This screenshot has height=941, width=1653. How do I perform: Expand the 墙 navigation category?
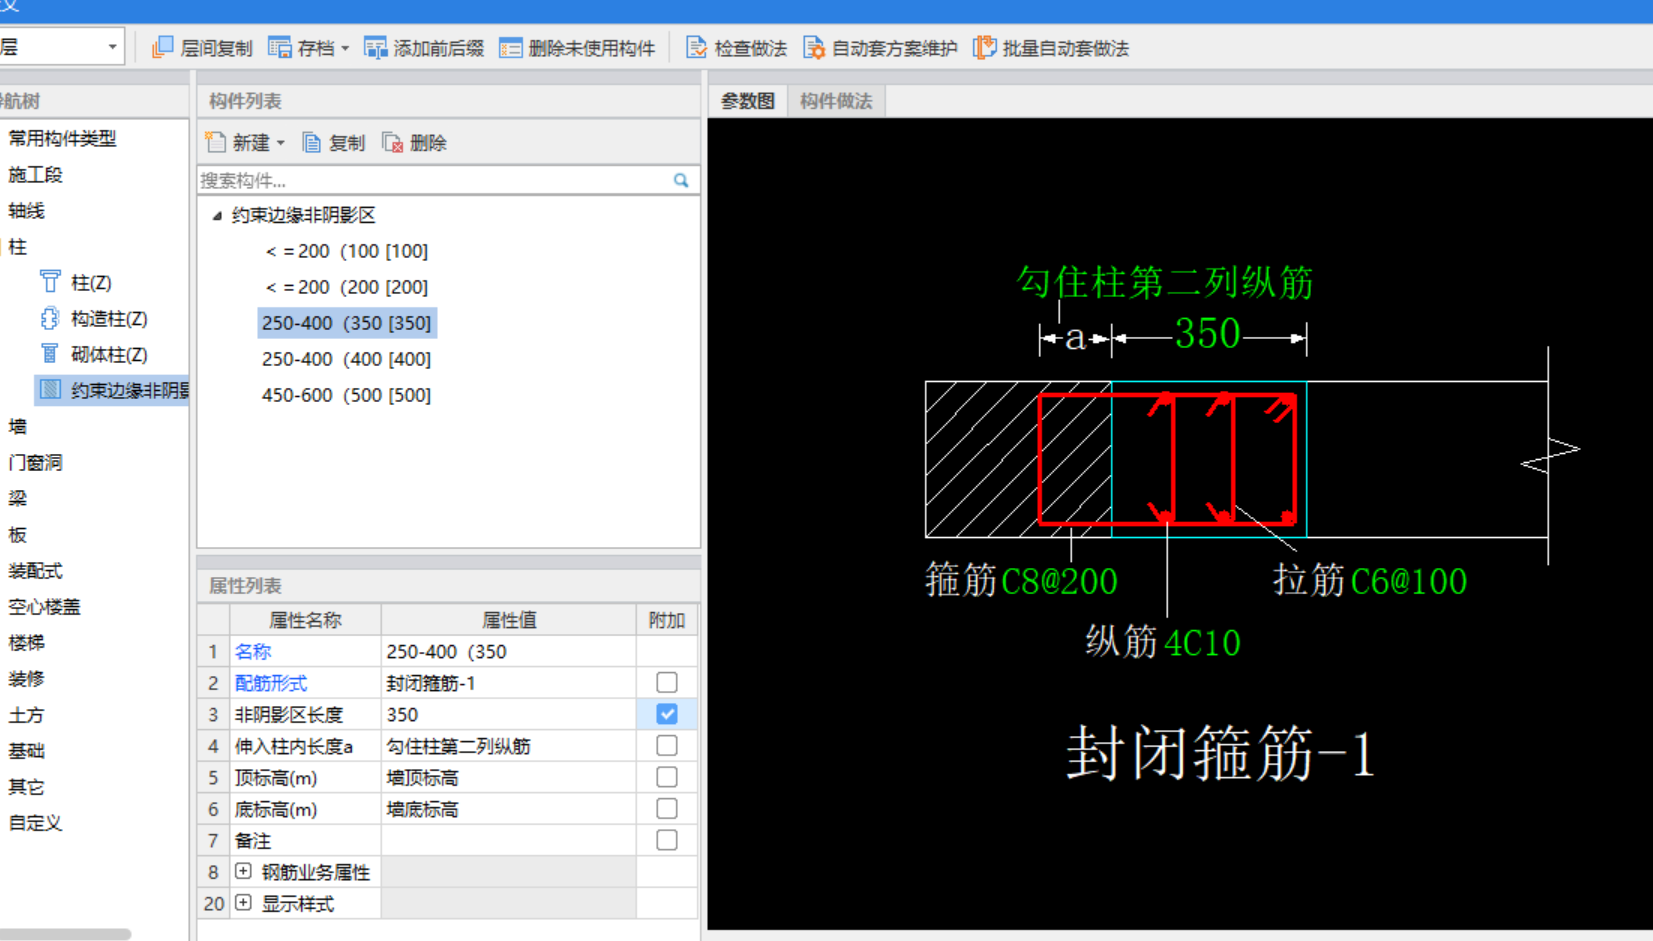(18, 426)
